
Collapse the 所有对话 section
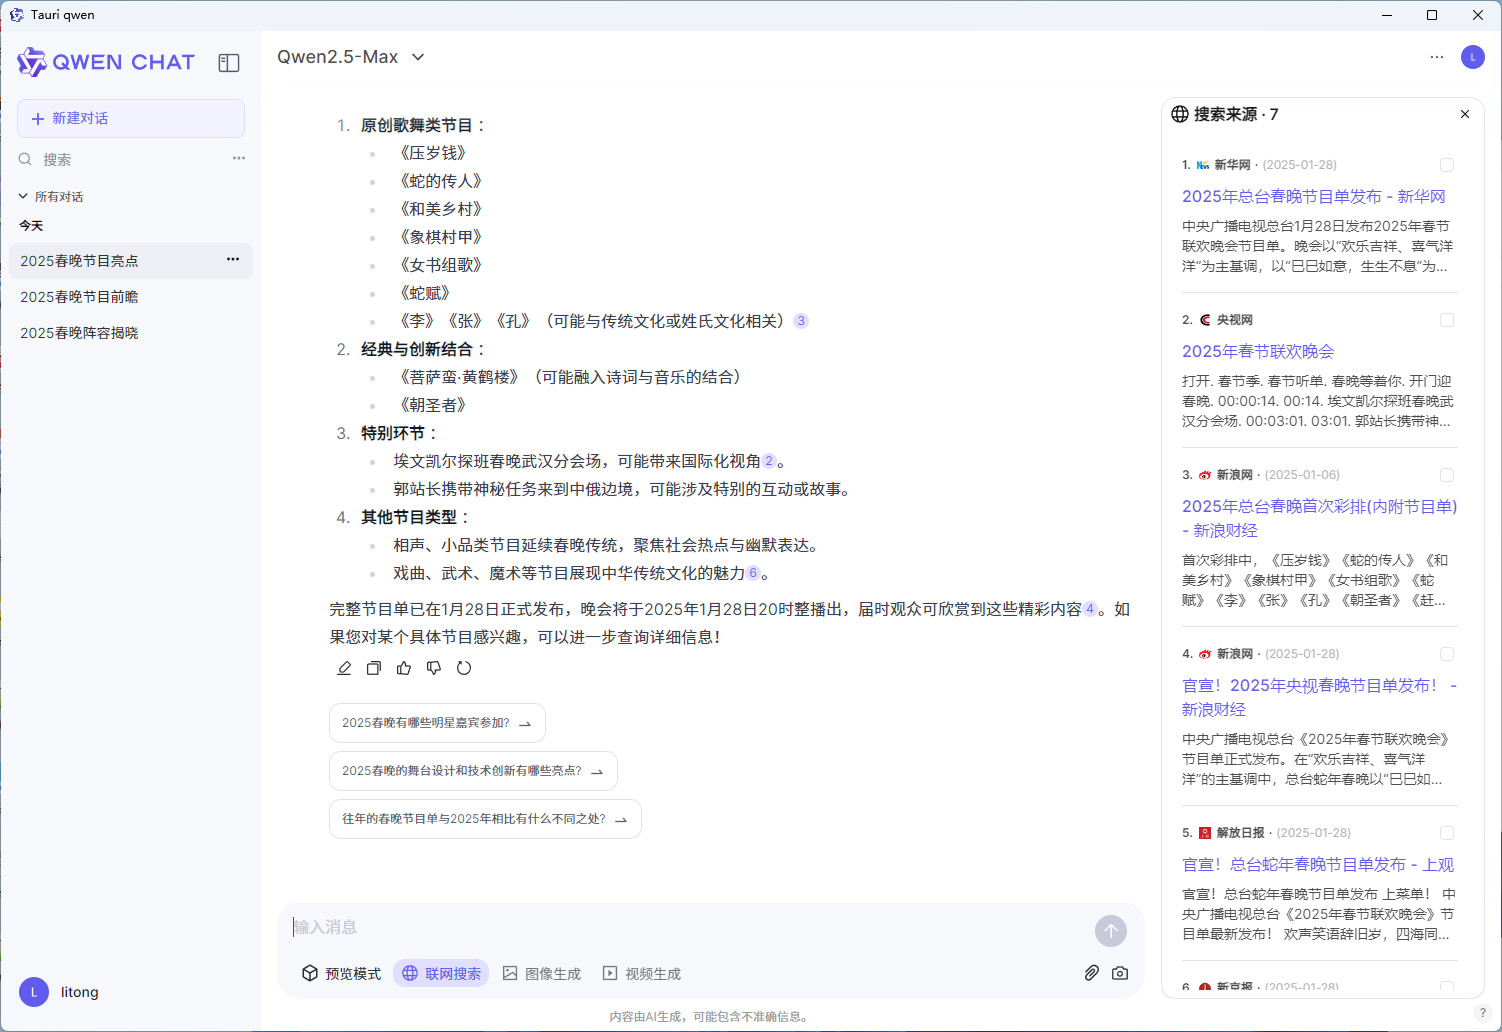51,196
